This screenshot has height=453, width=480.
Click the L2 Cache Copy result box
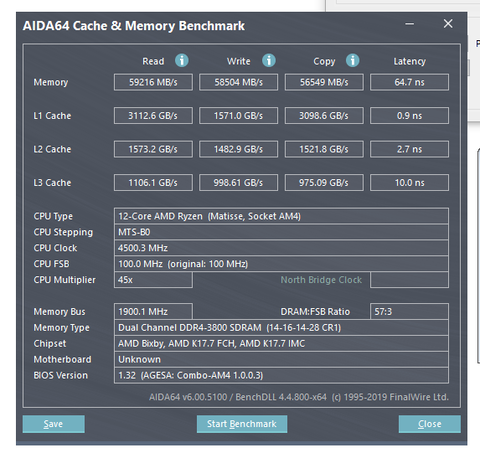point(324,149)
